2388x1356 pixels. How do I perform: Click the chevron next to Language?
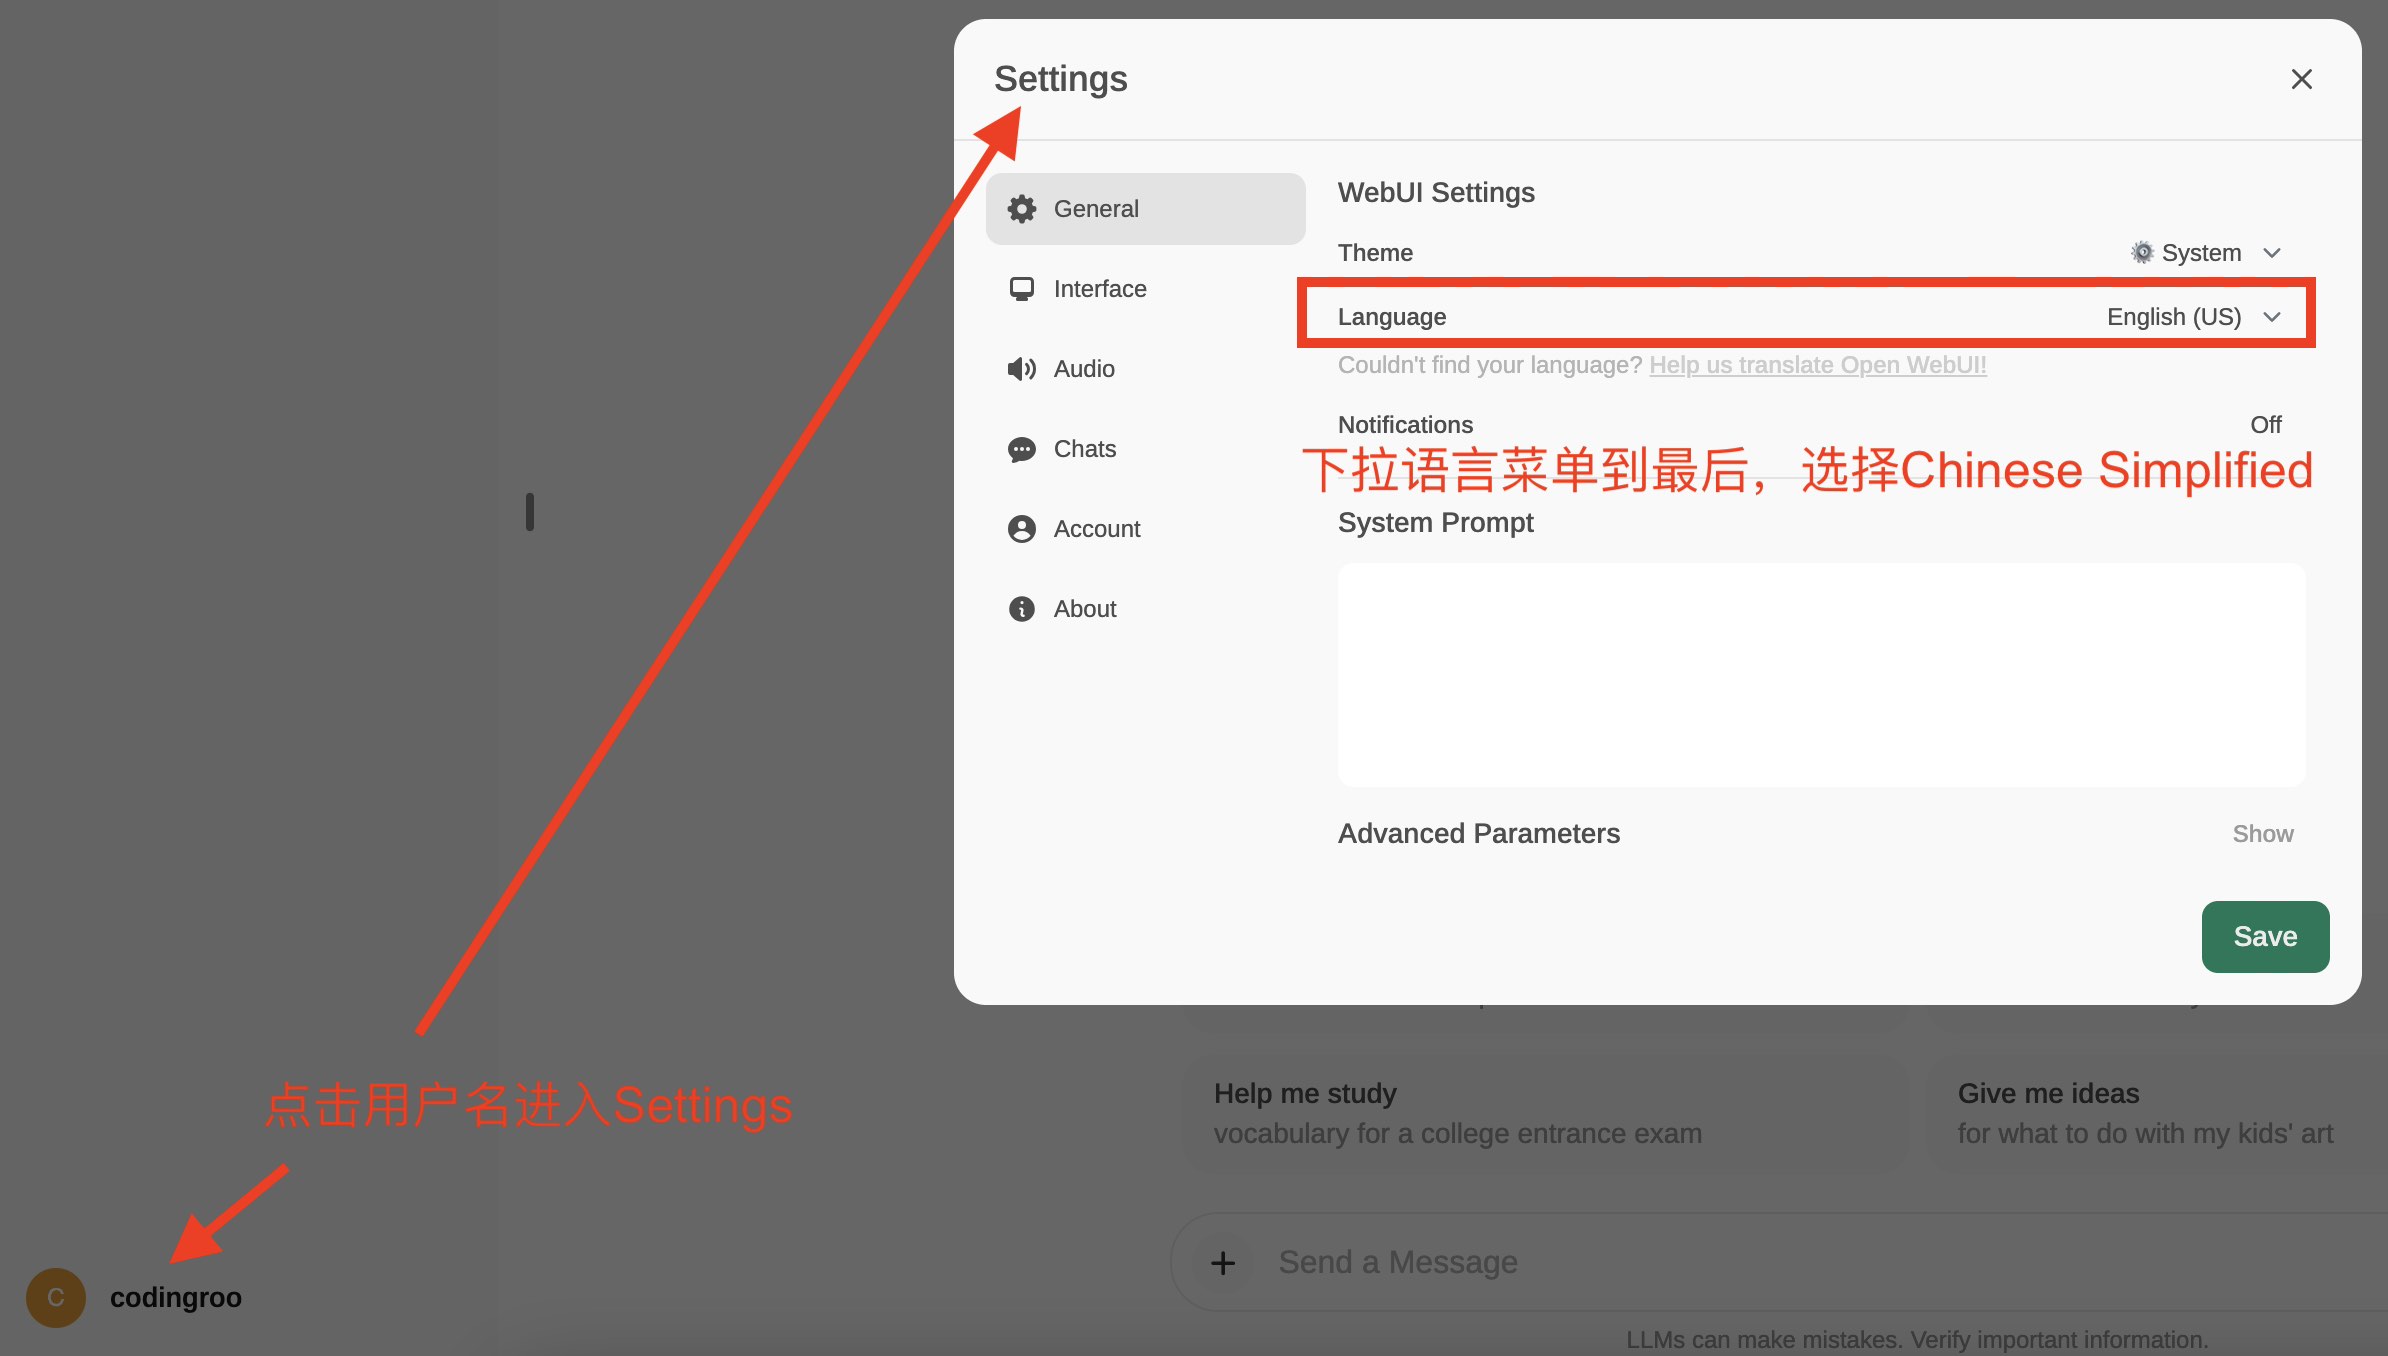pyautogui.click(x=2272, y=317)
